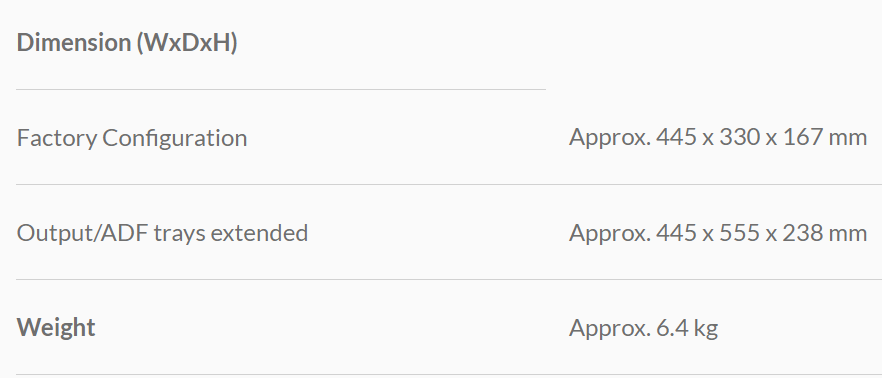Click the word Approx. in Factory Configuration row

[610, 138]
